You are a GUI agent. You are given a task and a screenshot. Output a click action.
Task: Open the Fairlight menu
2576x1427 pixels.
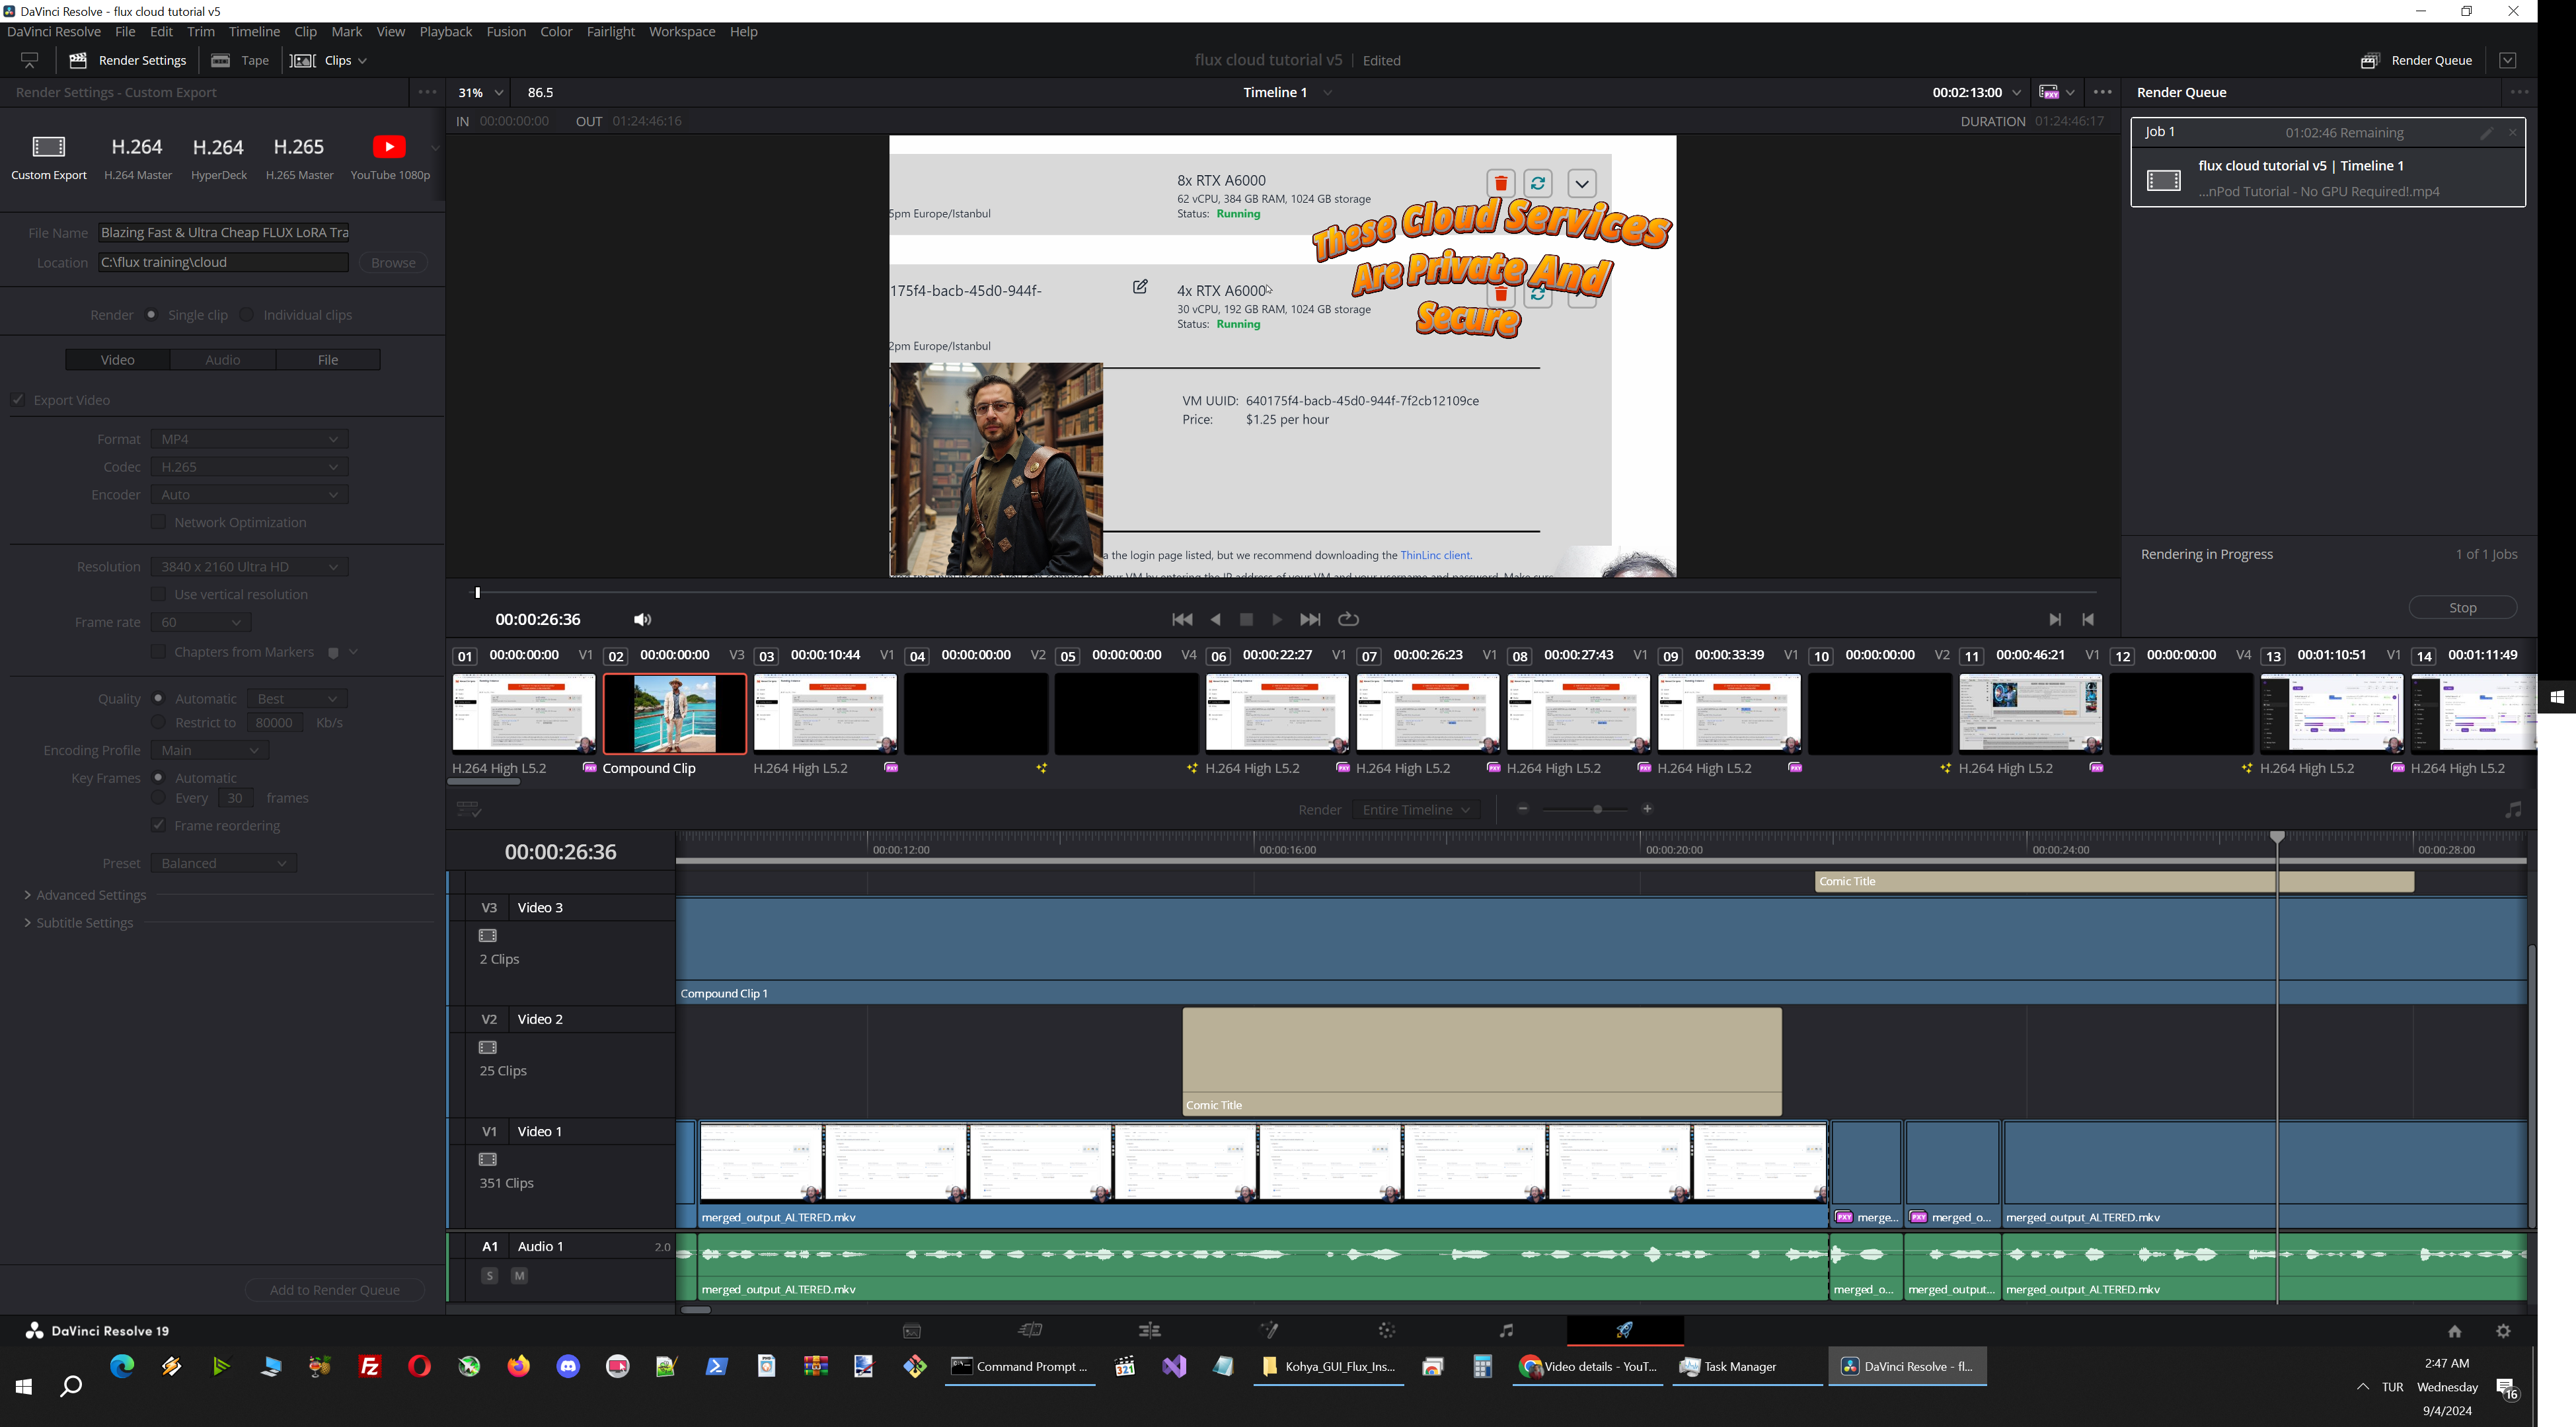point(610,32)
